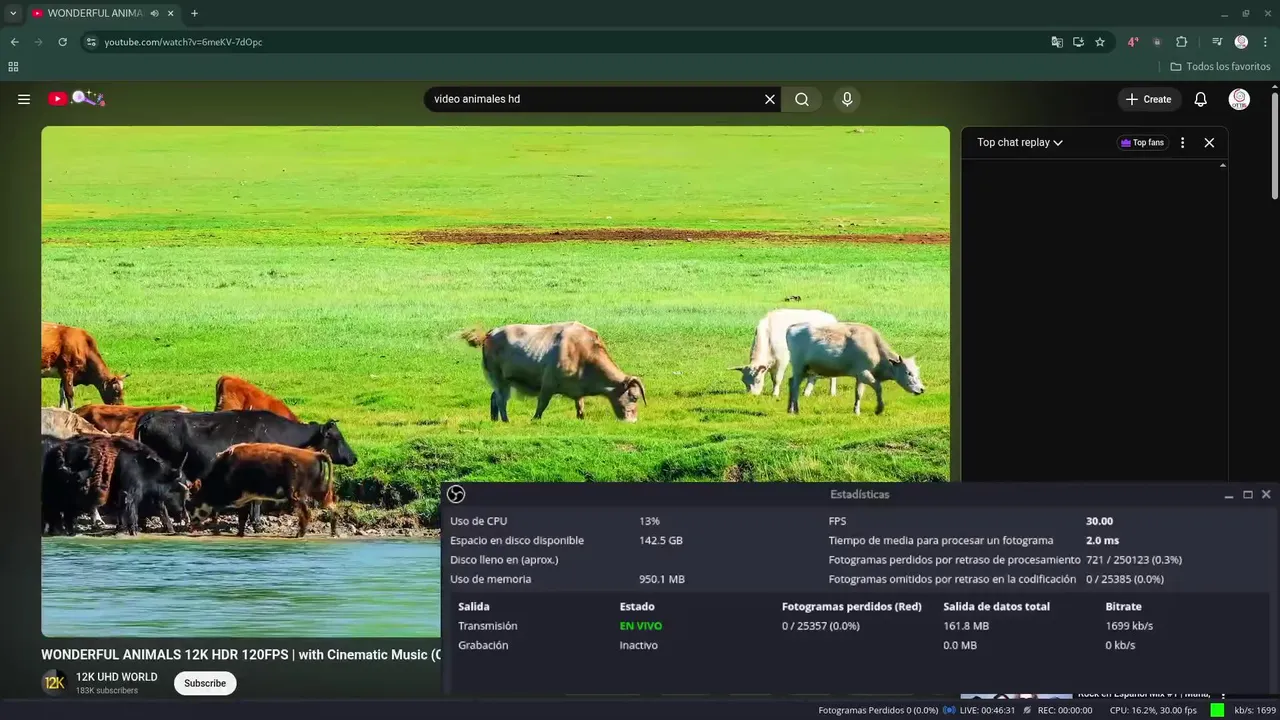The height and width of the screenshot is (720, 1280).
Task: Click the 721 / 250123 (0.3%) lost frames value
Action: pos(1134,560)
